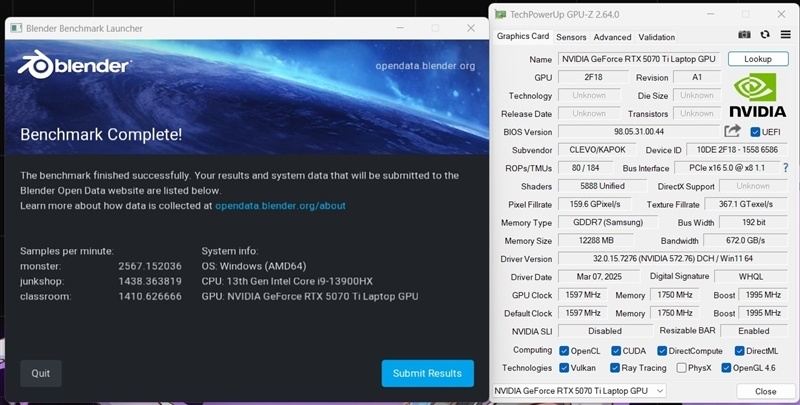Click the Blender logo in the banner
800x405 pixels.
(x=74, y=66)
